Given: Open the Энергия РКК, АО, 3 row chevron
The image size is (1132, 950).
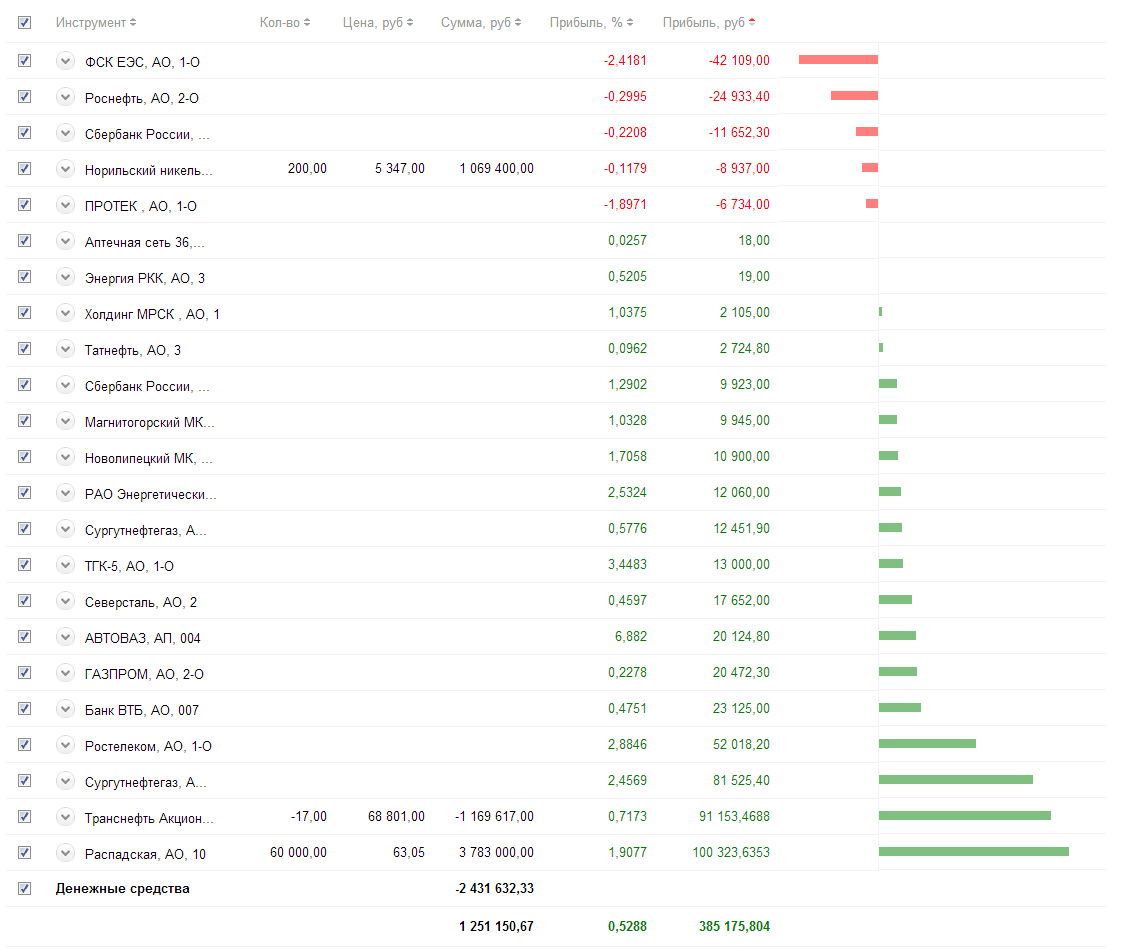Looking at the screenshot, I should tap(66, 277).
